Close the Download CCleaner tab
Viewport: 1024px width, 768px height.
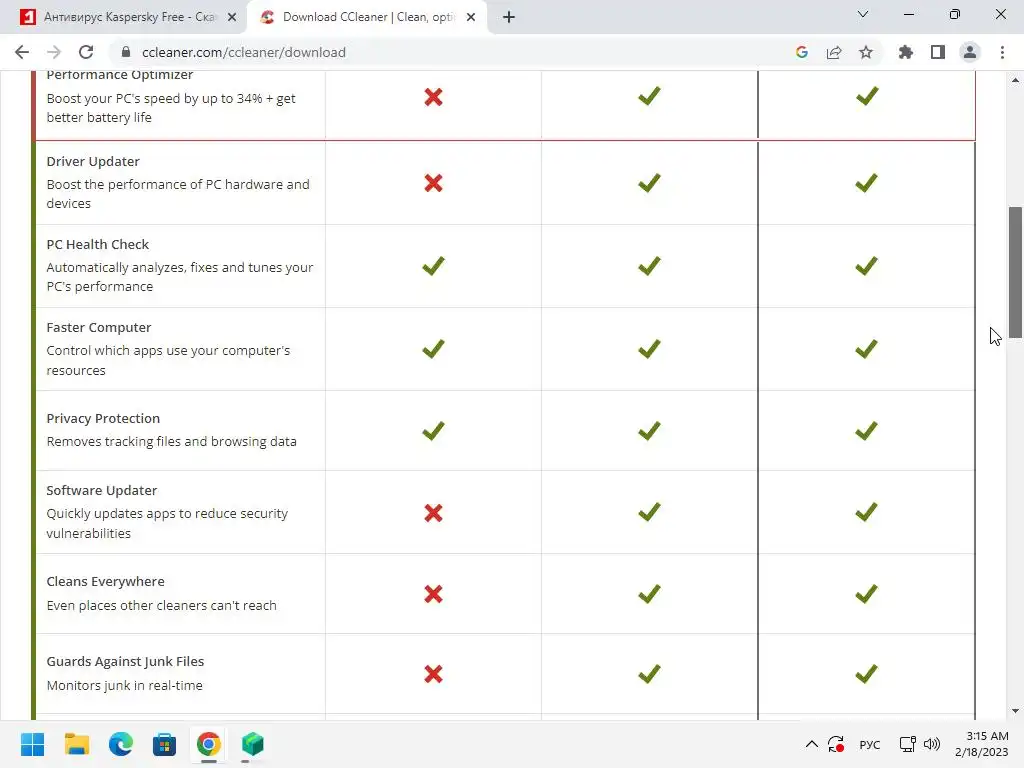471,17
